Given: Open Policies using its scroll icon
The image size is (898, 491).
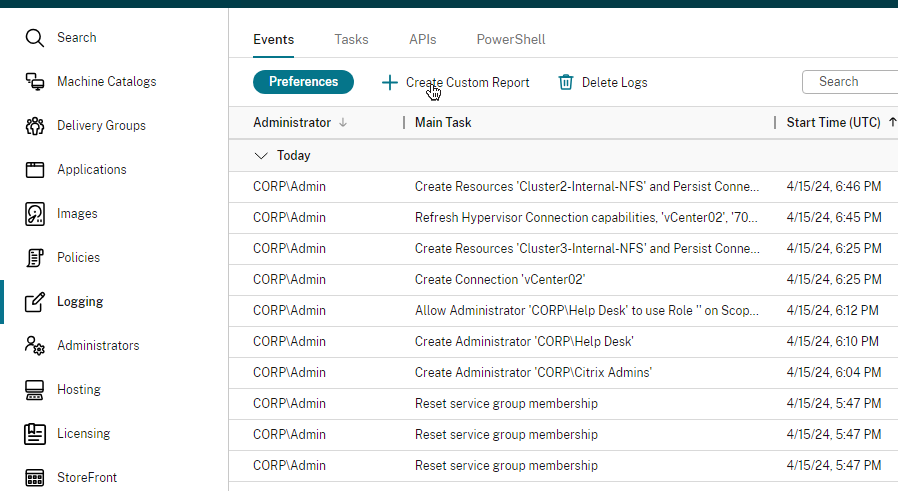Looking at the screenshot, I should (35, 258).
